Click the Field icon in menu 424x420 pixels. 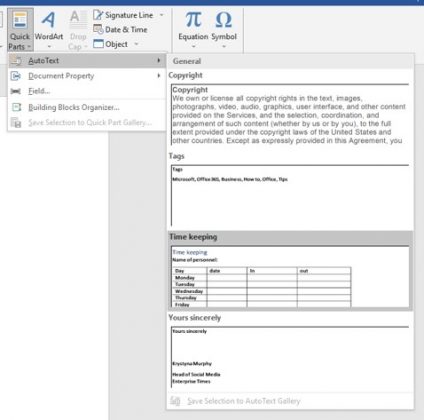pyautogui.click(x=16, y=91)
